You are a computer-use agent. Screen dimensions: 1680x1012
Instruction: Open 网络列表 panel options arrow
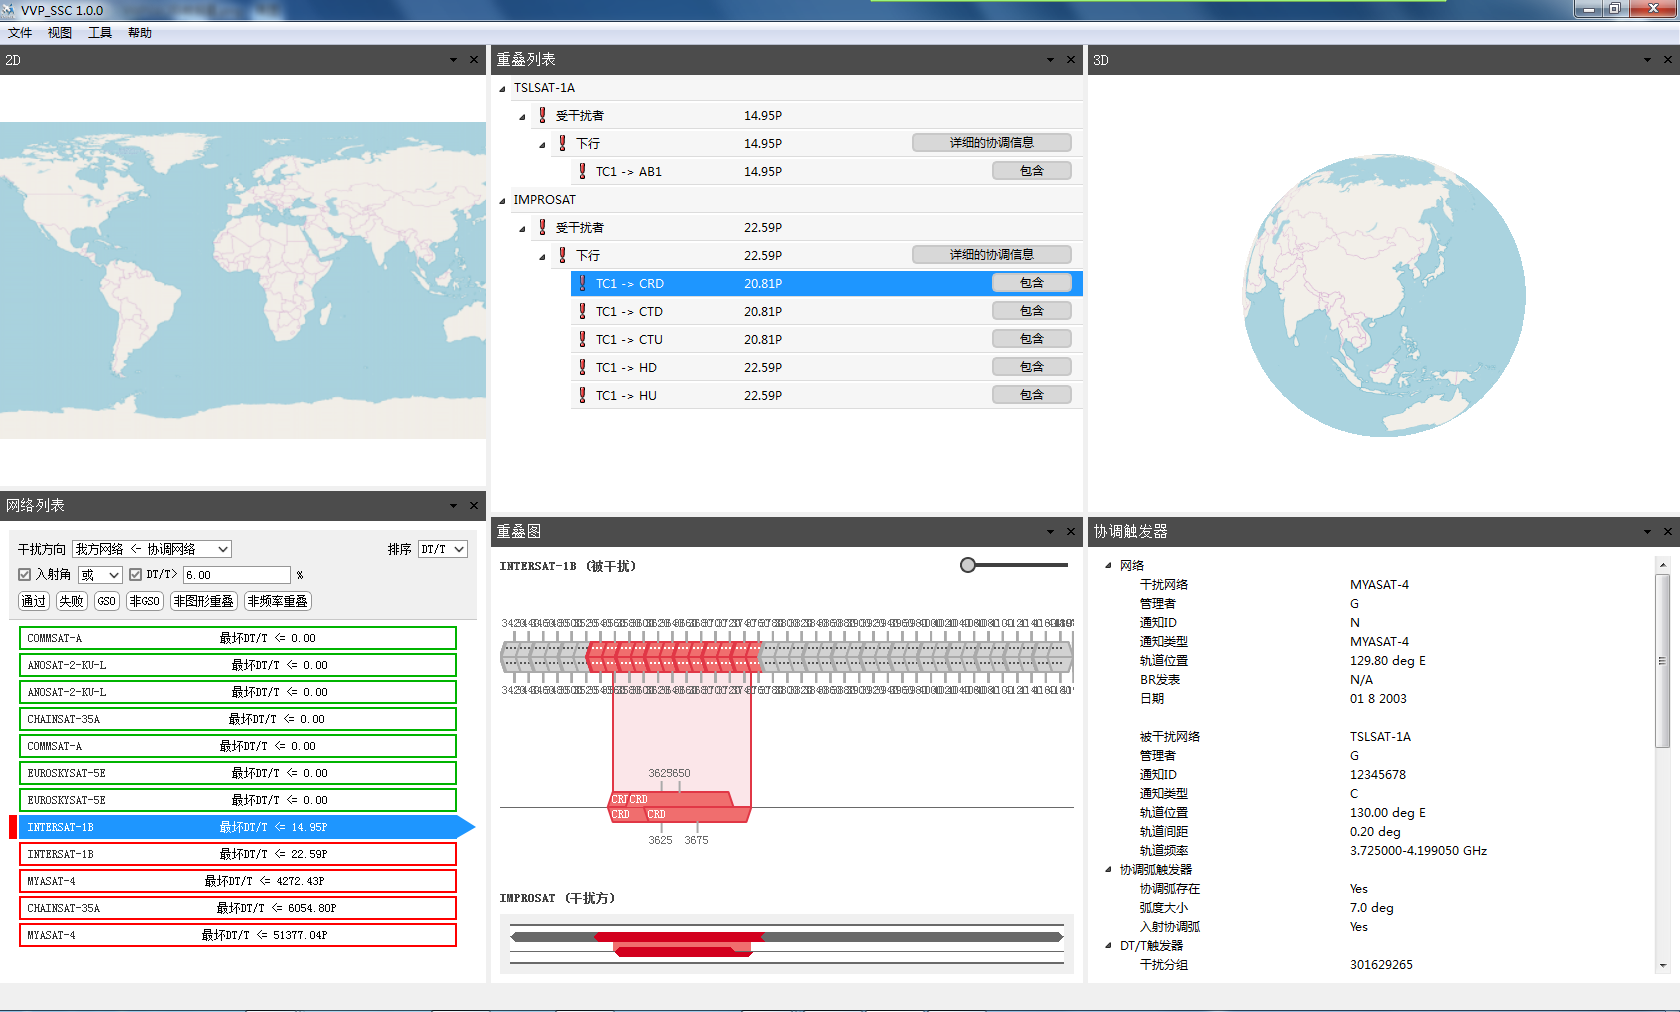click(x=454, y=506)
